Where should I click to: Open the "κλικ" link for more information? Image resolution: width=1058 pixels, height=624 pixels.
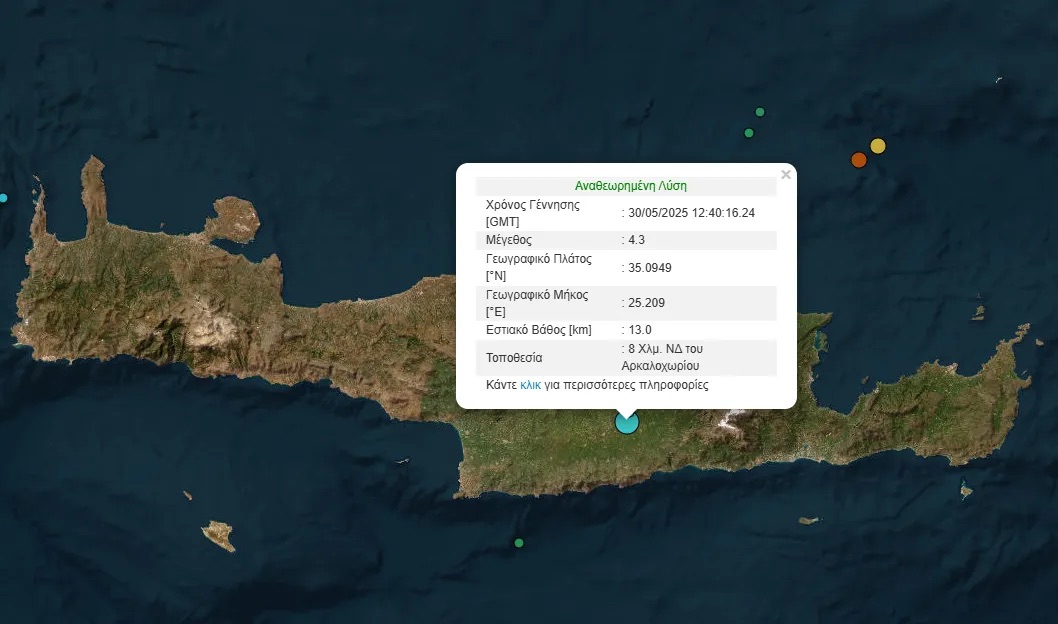(x=530, y=385)
